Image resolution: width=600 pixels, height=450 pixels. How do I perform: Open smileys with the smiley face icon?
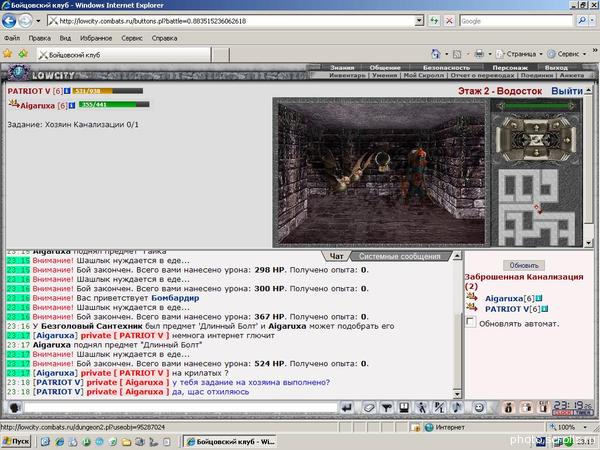479,408
